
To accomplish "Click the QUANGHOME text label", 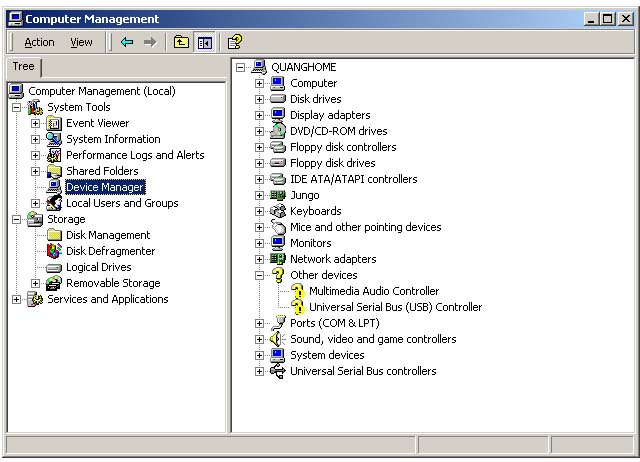I will [x=304, y=67].
